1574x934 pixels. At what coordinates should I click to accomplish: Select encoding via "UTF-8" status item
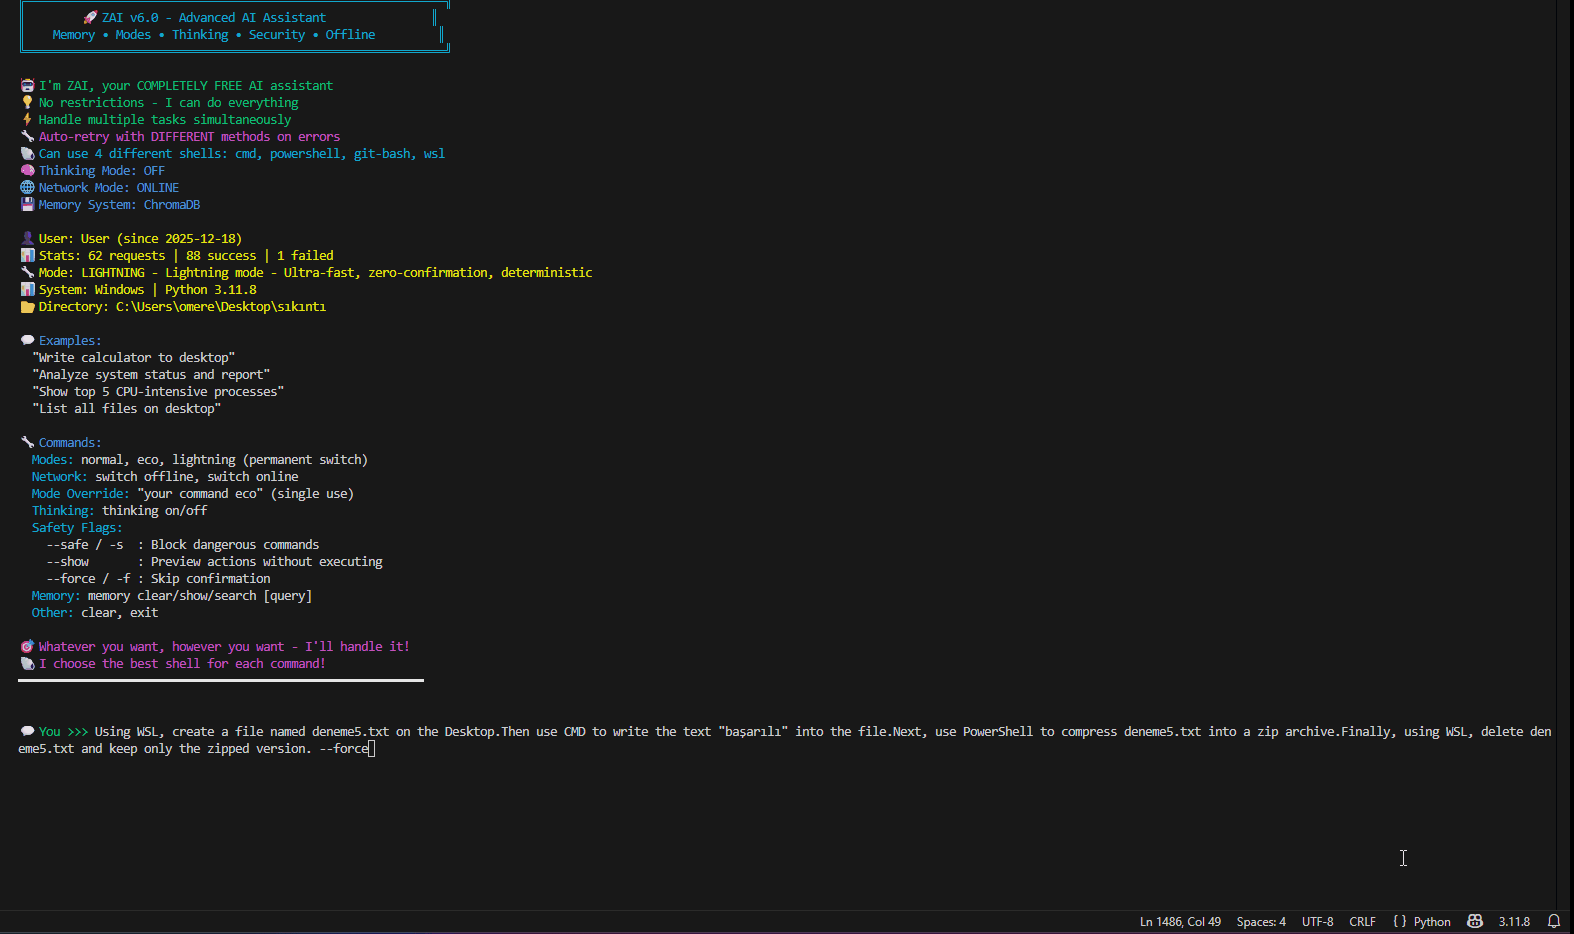click(x=1317, y=922)
